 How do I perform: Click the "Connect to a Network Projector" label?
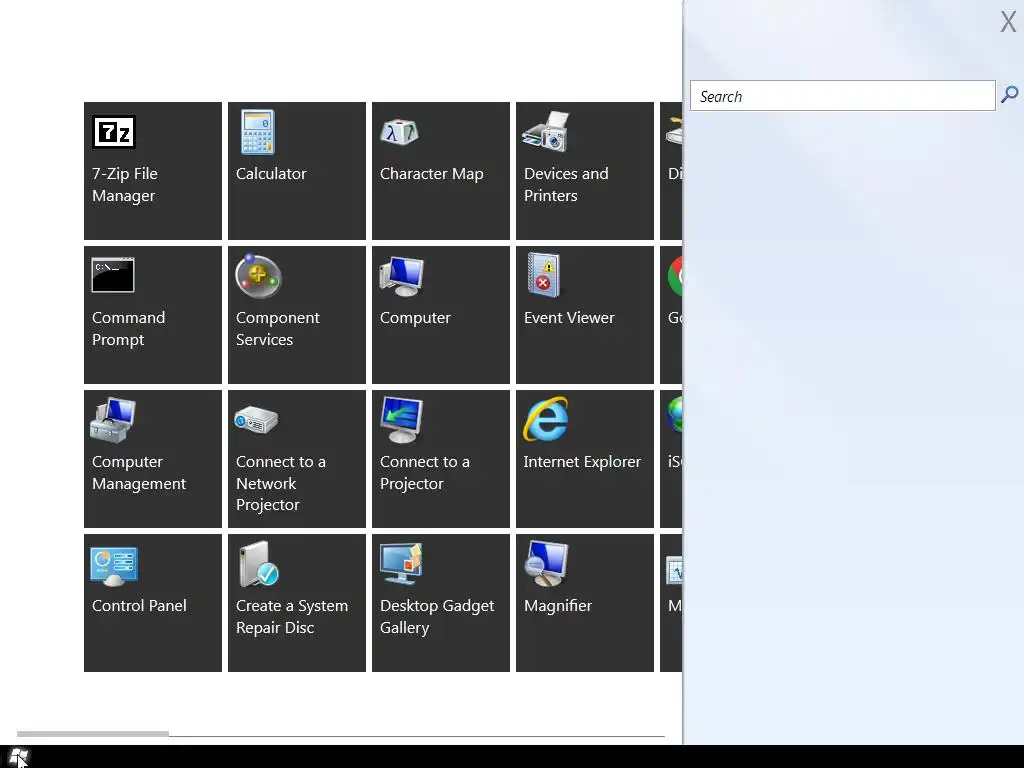tap(281, 483)
